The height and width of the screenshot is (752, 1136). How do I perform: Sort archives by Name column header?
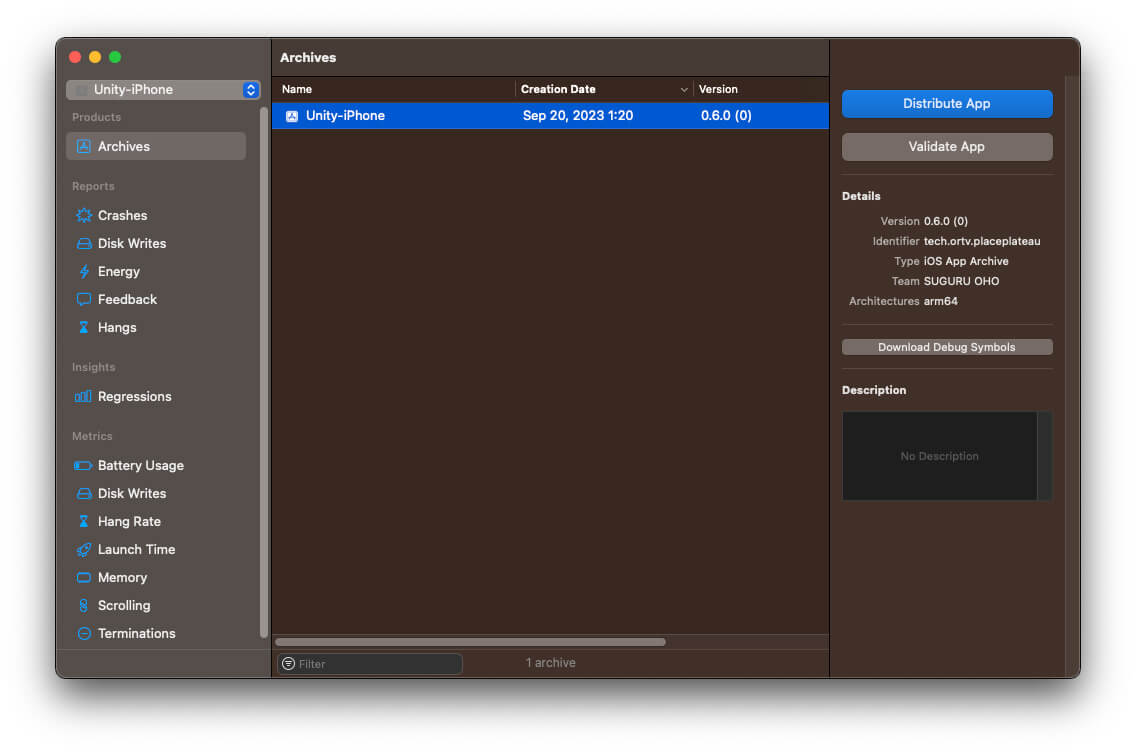(395, 89)
